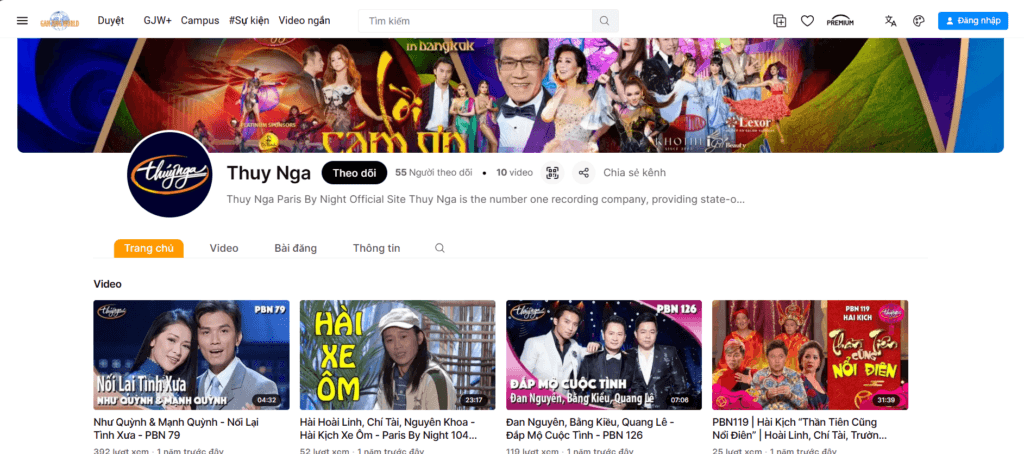The image size is (1024, 454).
Task: Click the Đăng nhập login button
Action: click(x=972, y=21)
